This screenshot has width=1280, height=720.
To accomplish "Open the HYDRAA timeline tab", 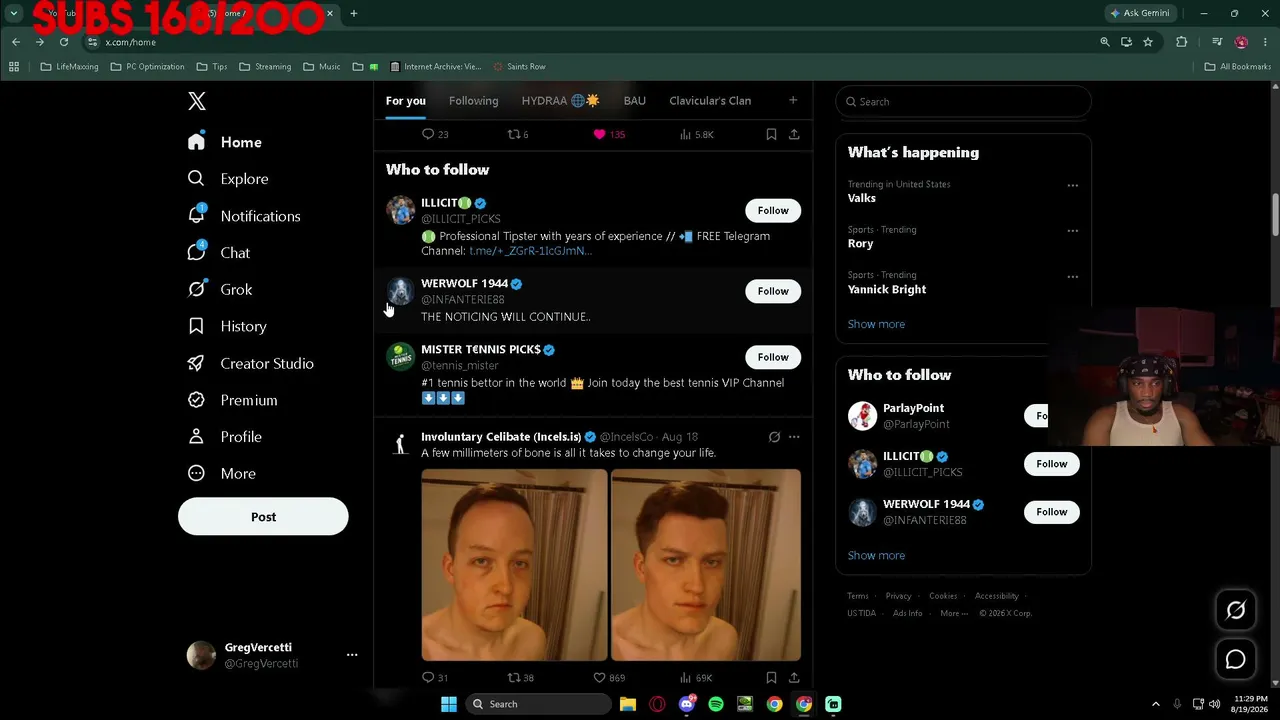I will click(x=560, y=100).
